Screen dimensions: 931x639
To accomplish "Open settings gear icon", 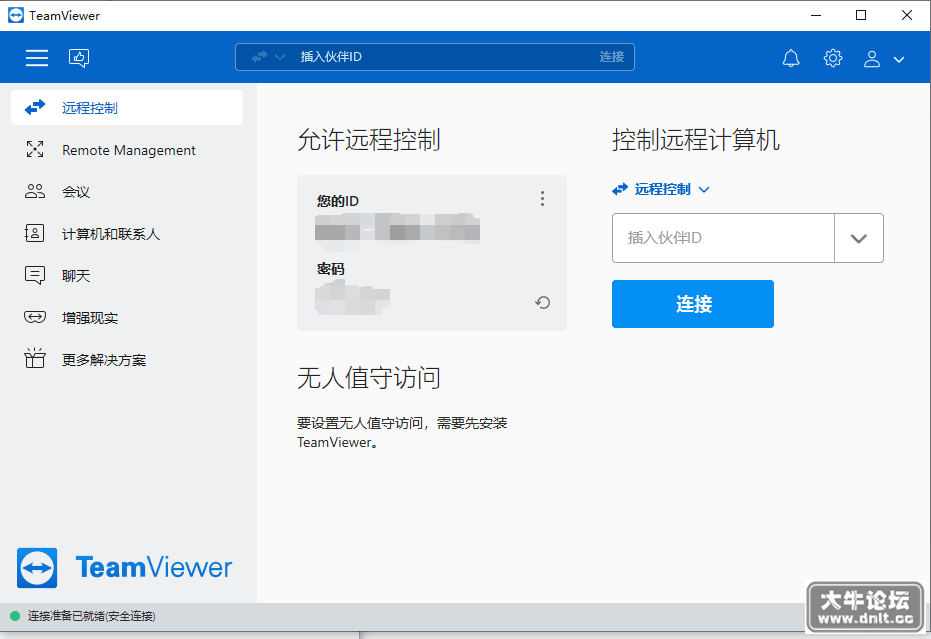I will click(x=832, y=58).
